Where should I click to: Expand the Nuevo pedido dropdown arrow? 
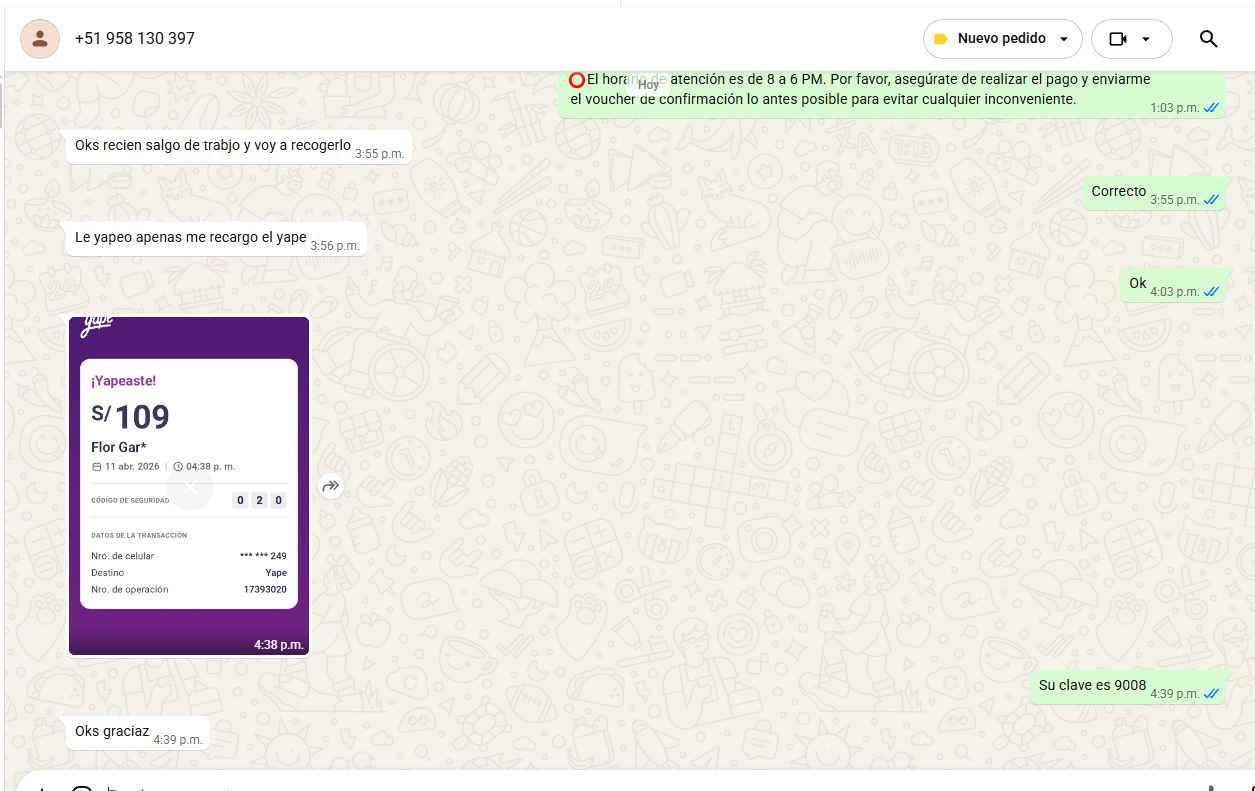(1064, 39)
